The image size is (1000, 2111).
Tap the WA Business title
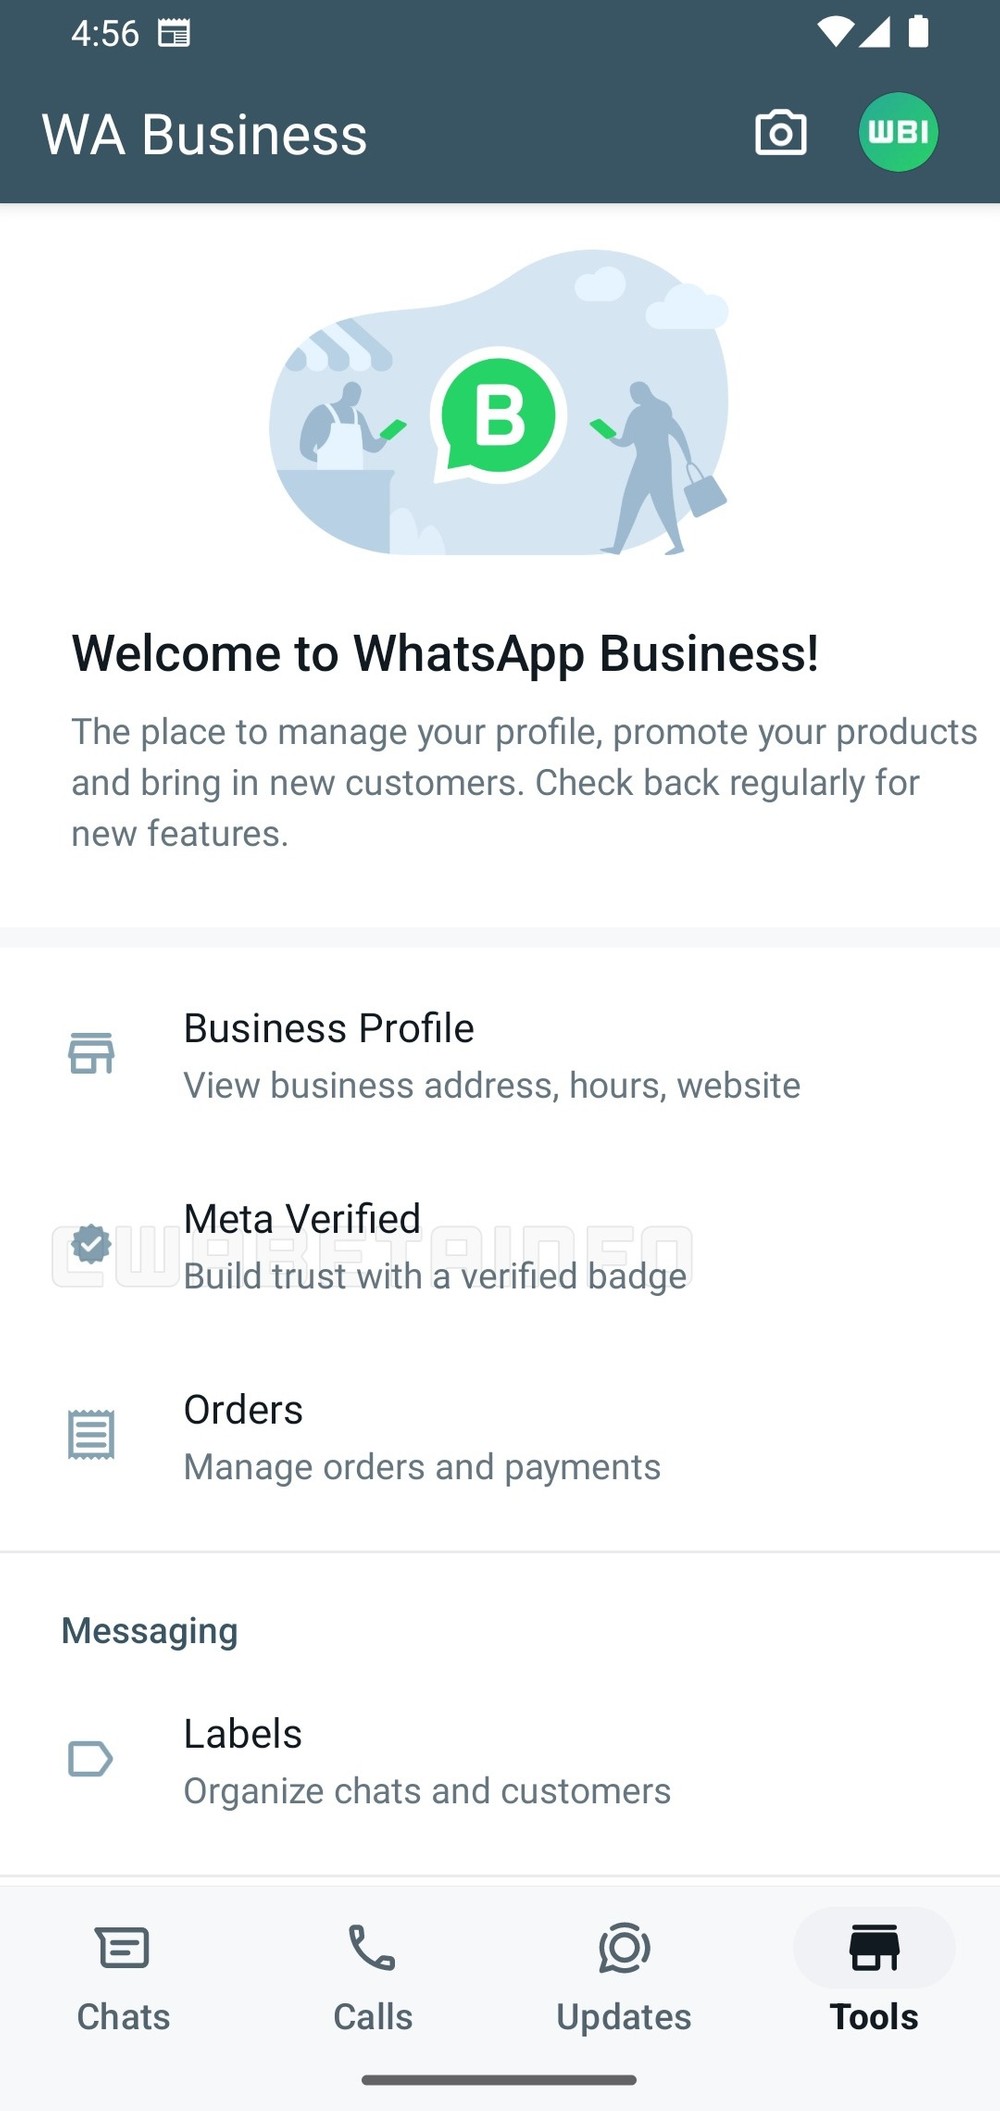[205, 135]
